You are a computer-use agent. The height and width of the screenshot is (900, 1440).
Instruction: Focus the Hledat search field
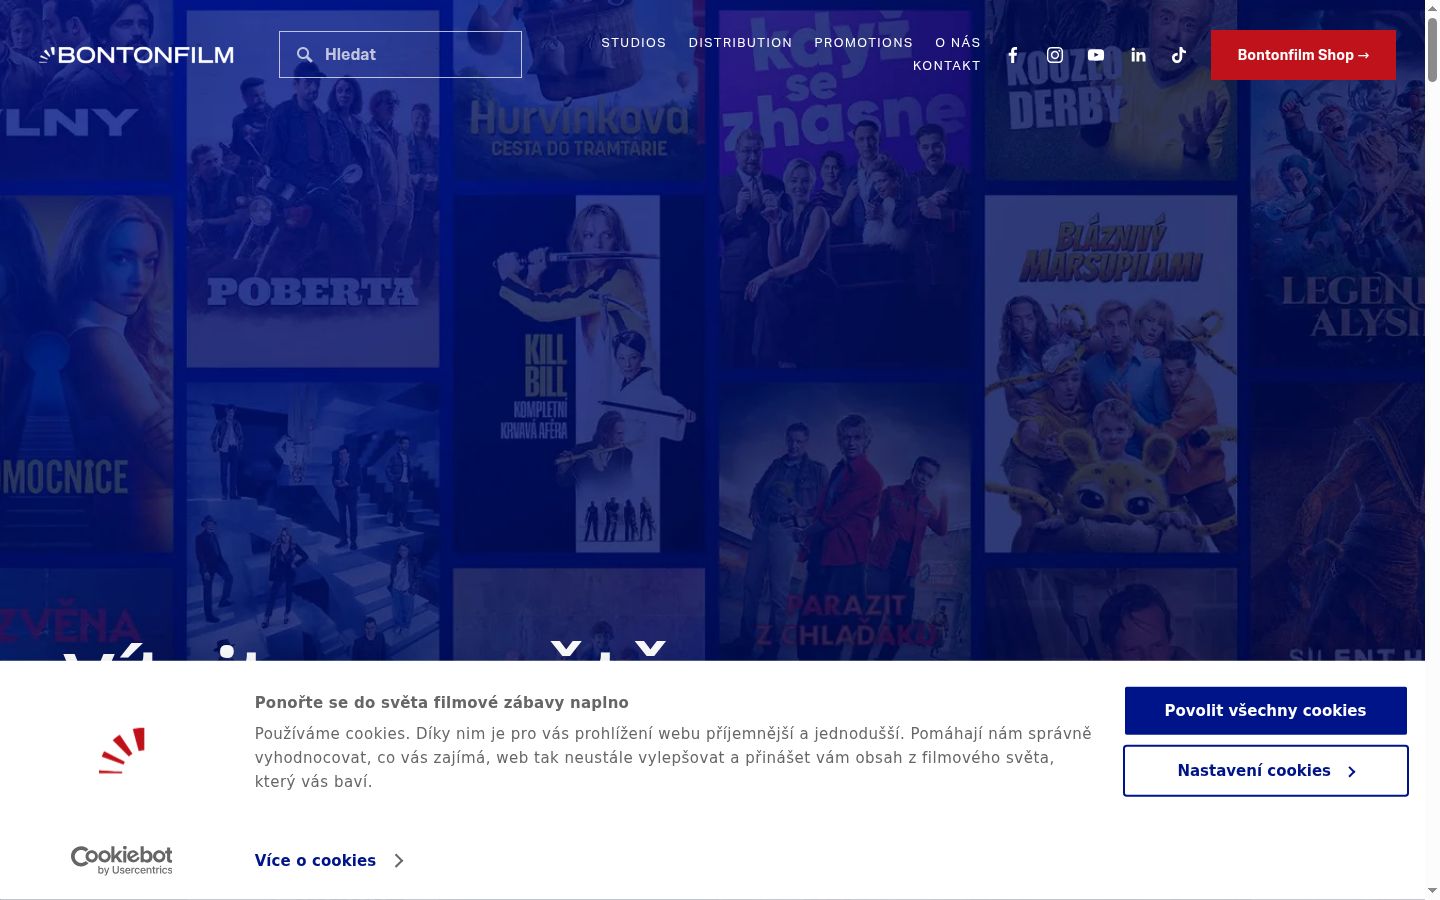(400, 54)
